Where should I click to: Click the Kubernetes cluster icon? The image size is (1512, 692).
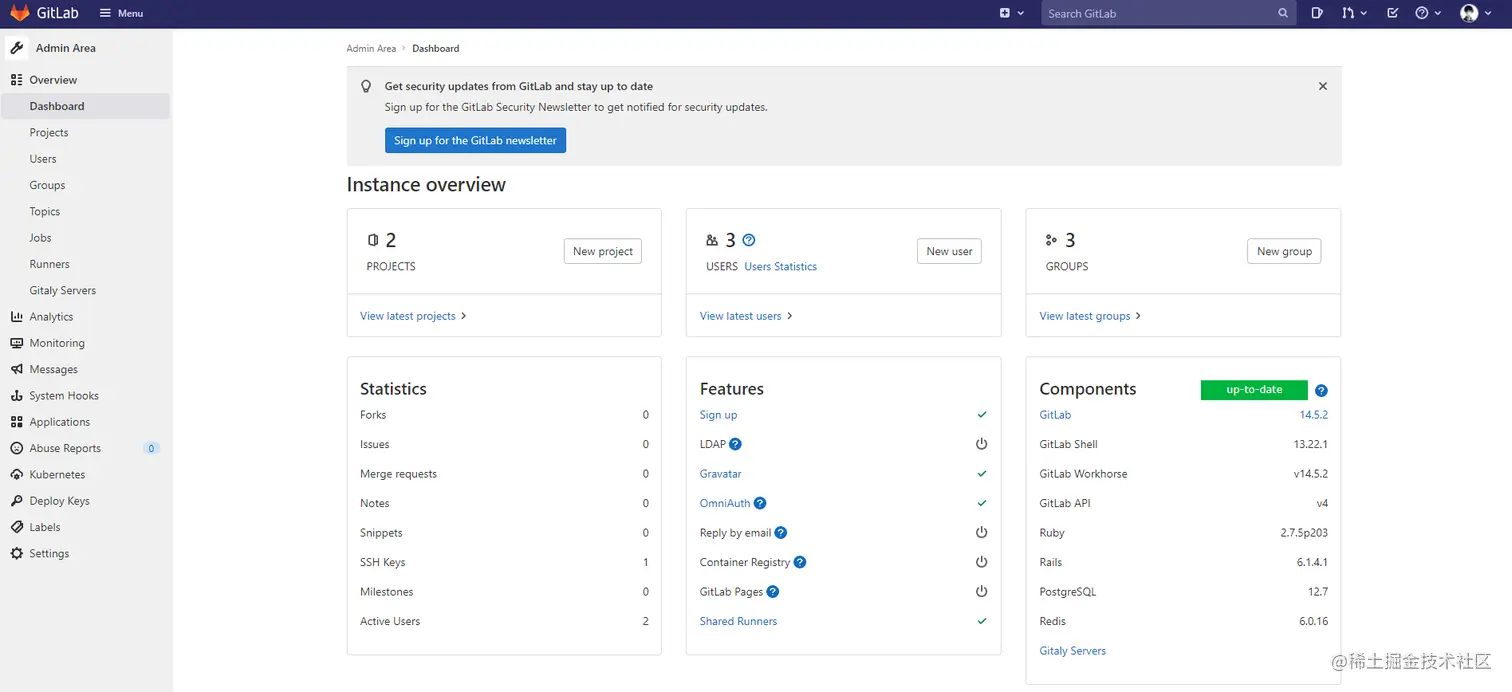[x=16, y=475]
